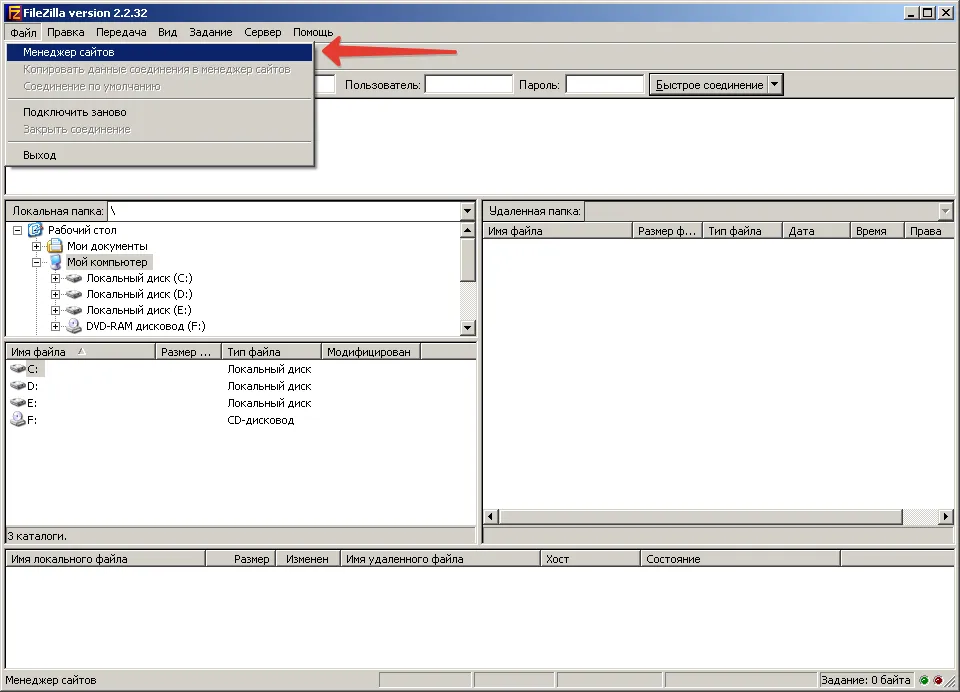Choose Подключить заново in the Файл menu
960x692 pixels.
click(x=159, y=112)
